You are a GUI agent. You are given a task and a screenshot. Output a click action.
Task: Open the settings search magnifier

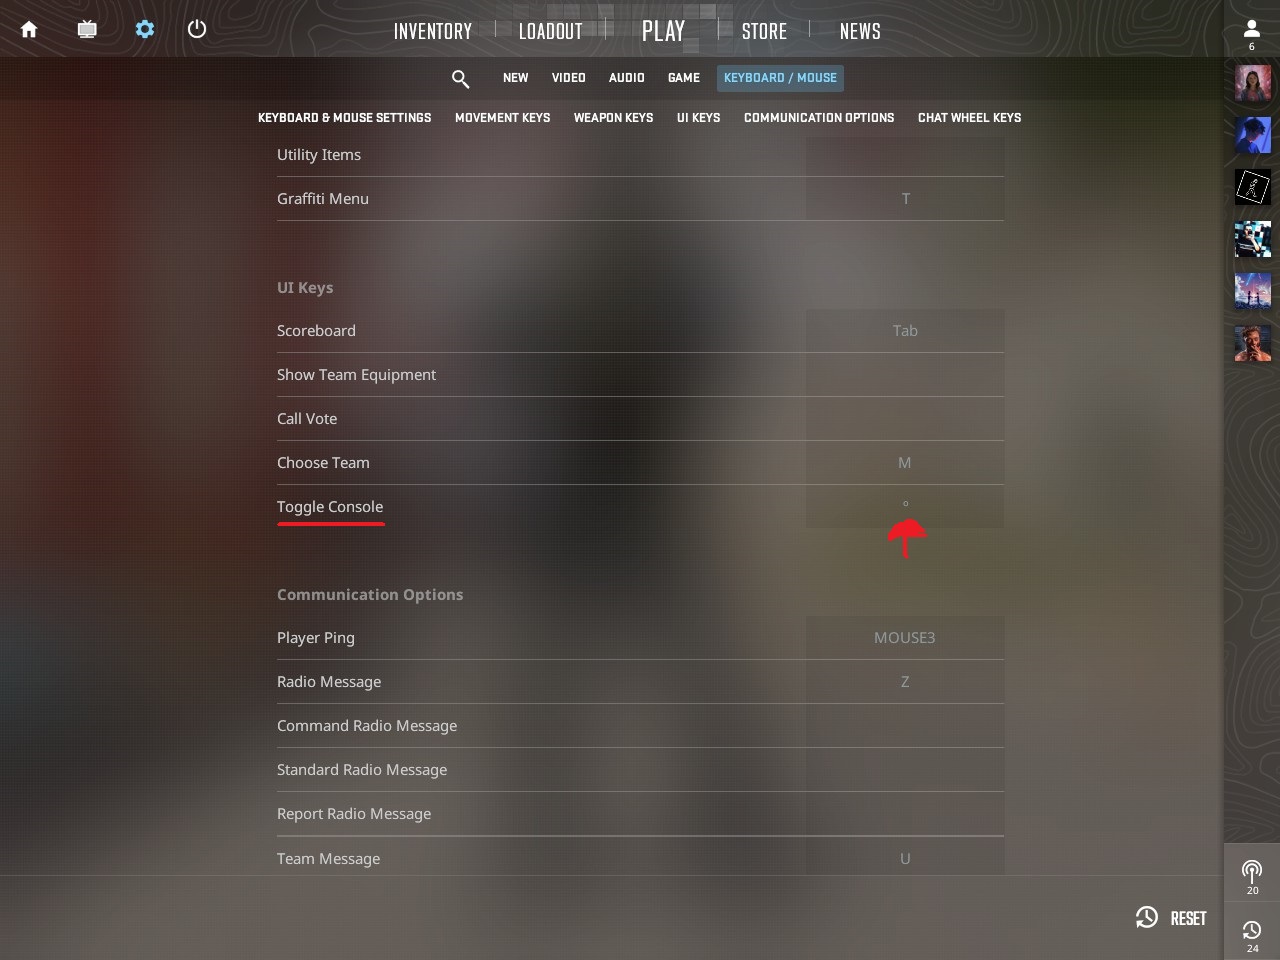[x=460, y=78]
